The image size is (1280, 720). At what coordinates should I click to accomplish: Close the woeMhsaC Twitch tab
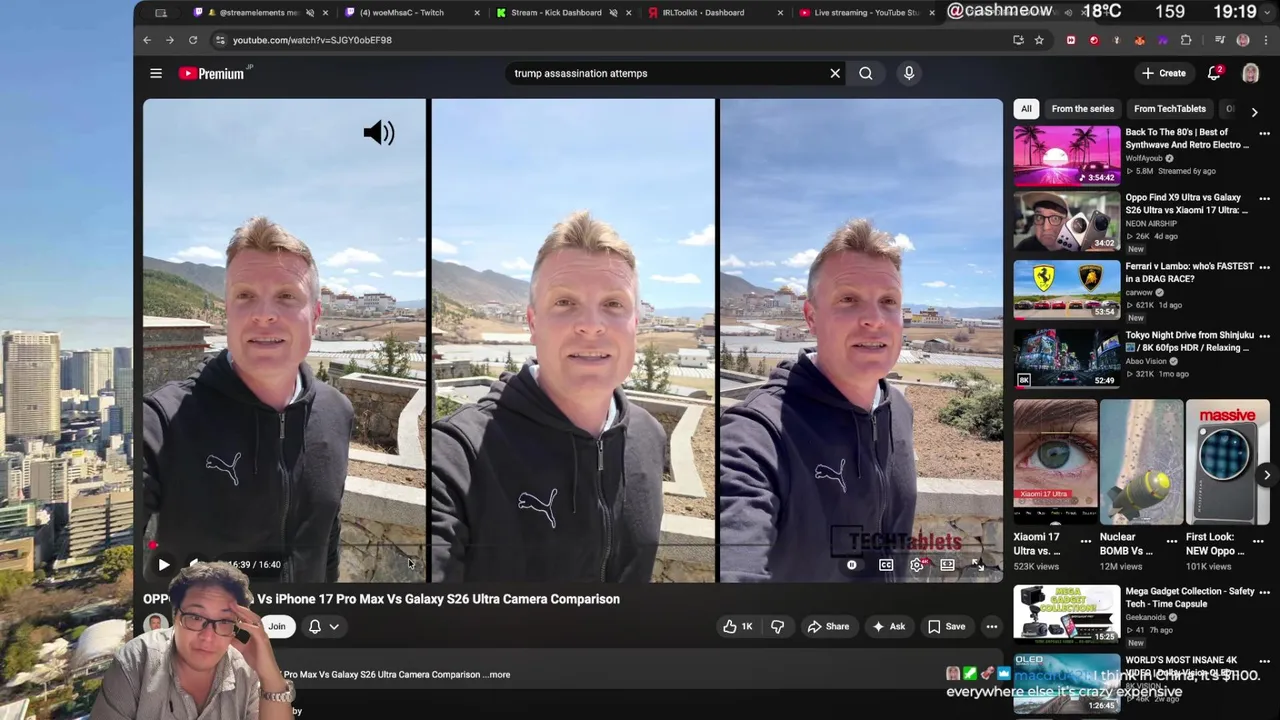pos(476,13)
